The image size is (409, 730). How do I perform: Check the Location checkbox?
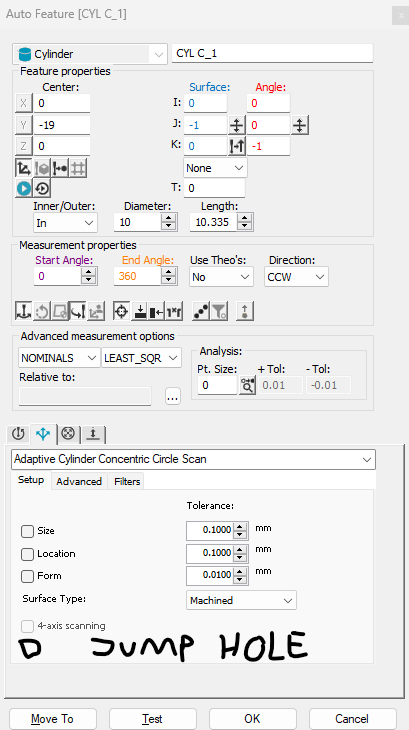(x=27, y=554)
